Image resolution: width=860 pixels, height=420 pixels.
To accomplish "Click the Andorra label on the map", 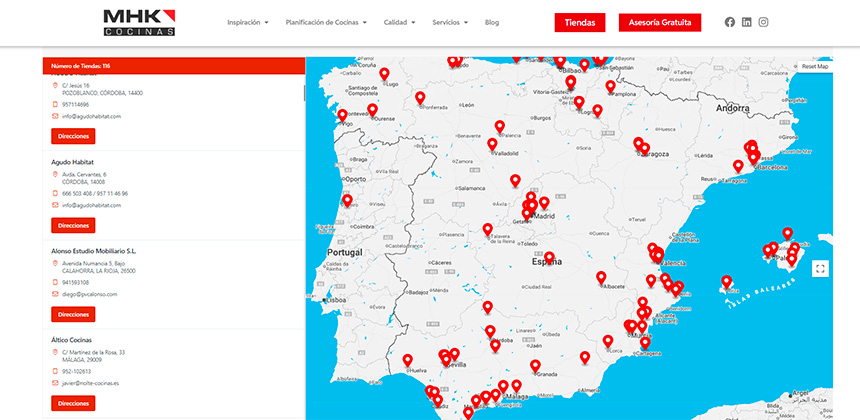I will (732, 109).
